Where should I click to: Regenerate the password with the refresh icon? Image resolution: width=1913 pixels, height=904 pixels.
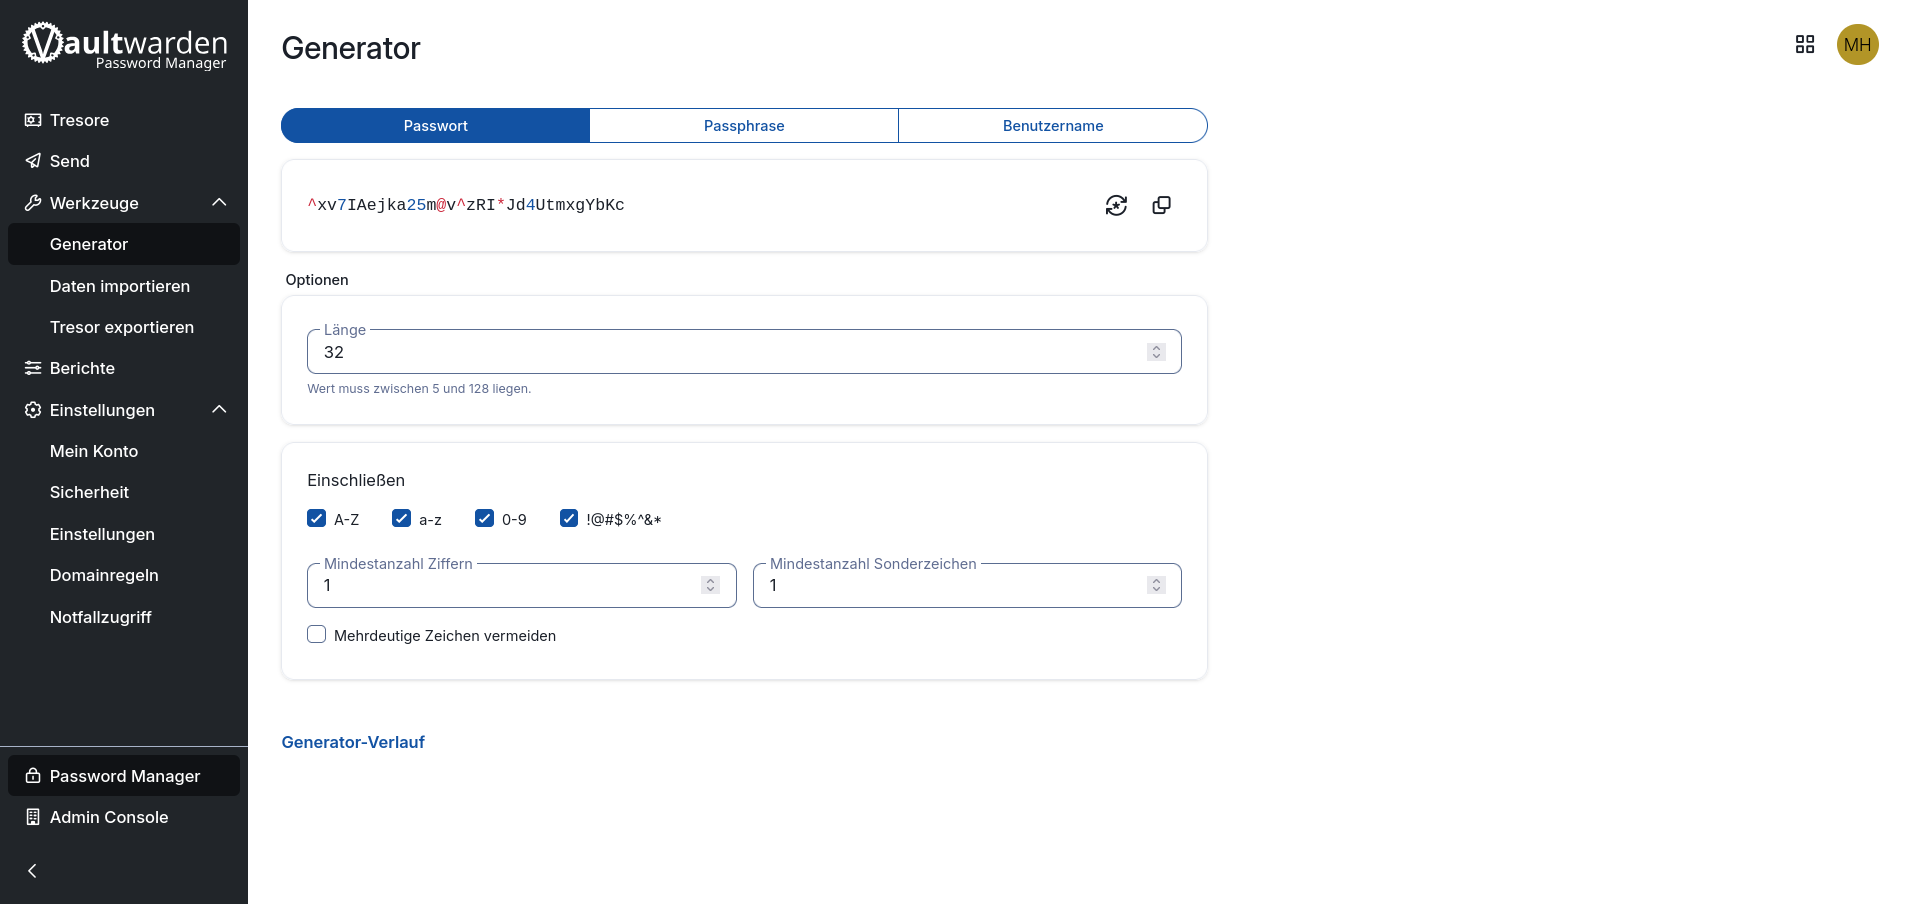point(1116,205)
